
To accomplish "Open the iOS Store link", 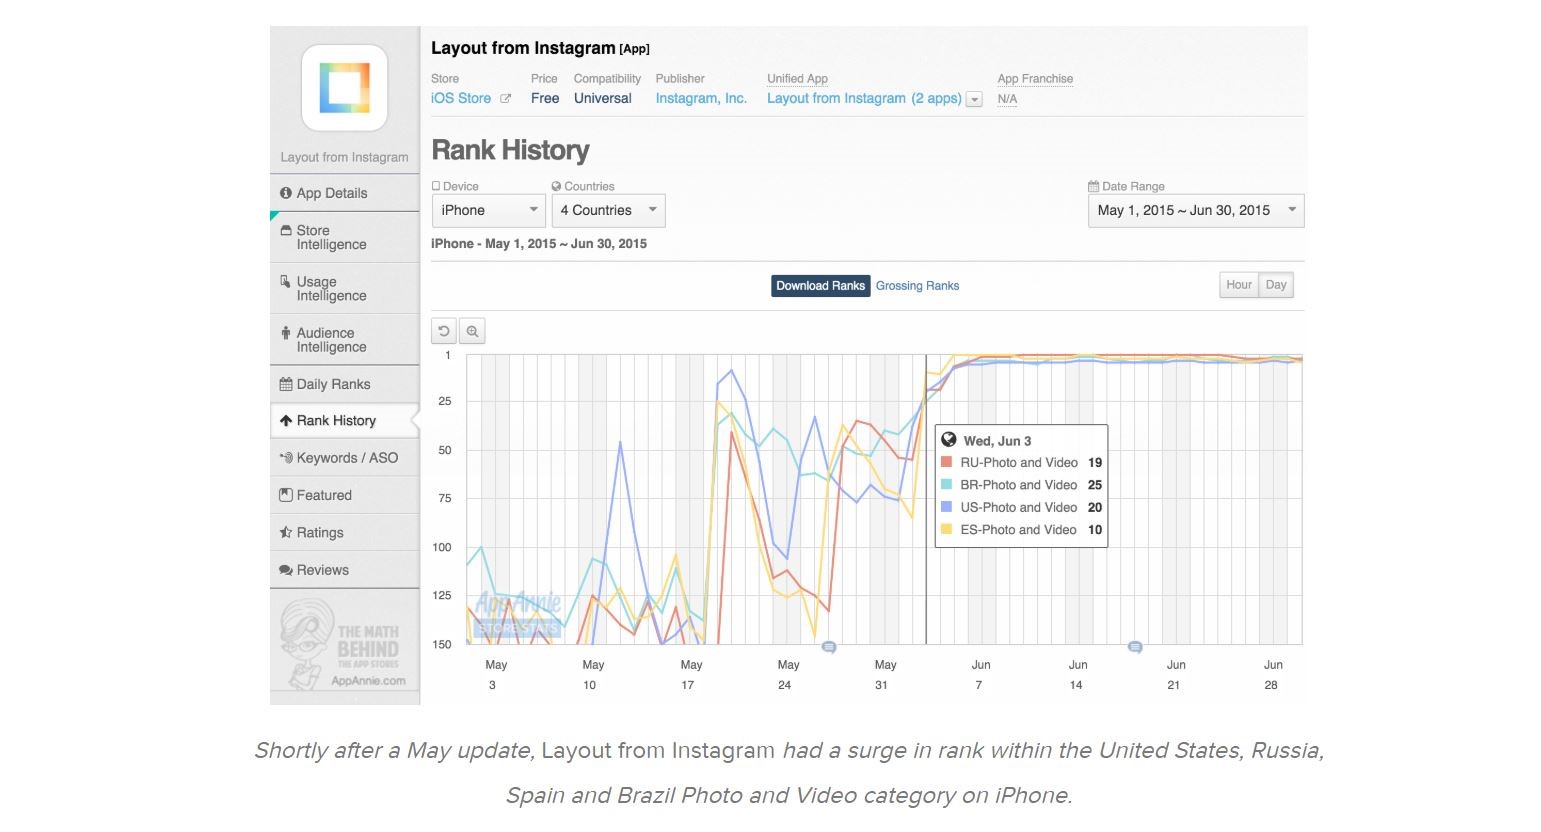I will (x=461, y=98).
